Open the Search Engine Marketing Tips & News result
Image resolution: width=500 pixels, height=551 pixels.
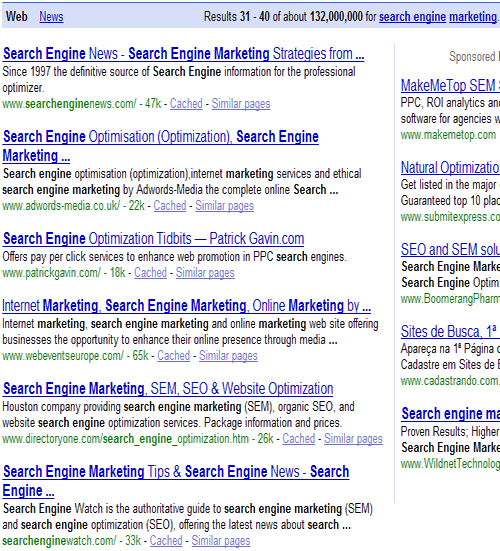(x=176, y=481)
